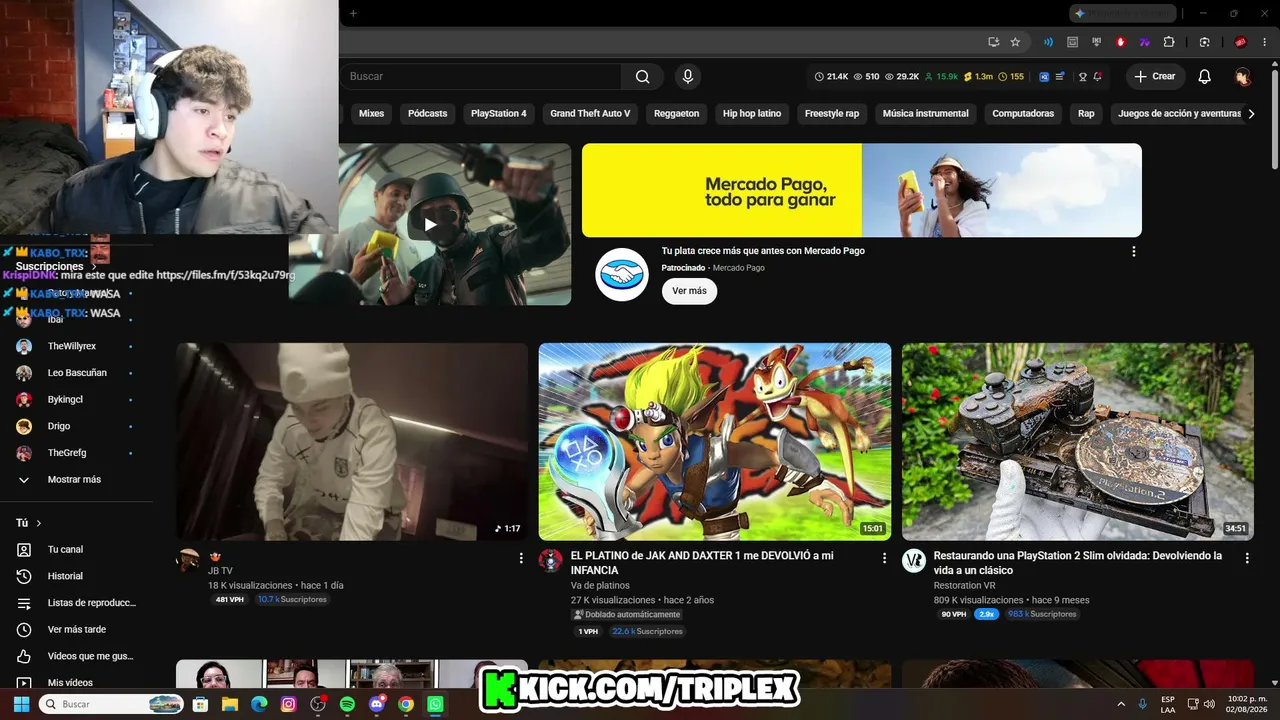Open Spotify from the taskbar
Screen dimensions: 1280x720
[347, 704]
